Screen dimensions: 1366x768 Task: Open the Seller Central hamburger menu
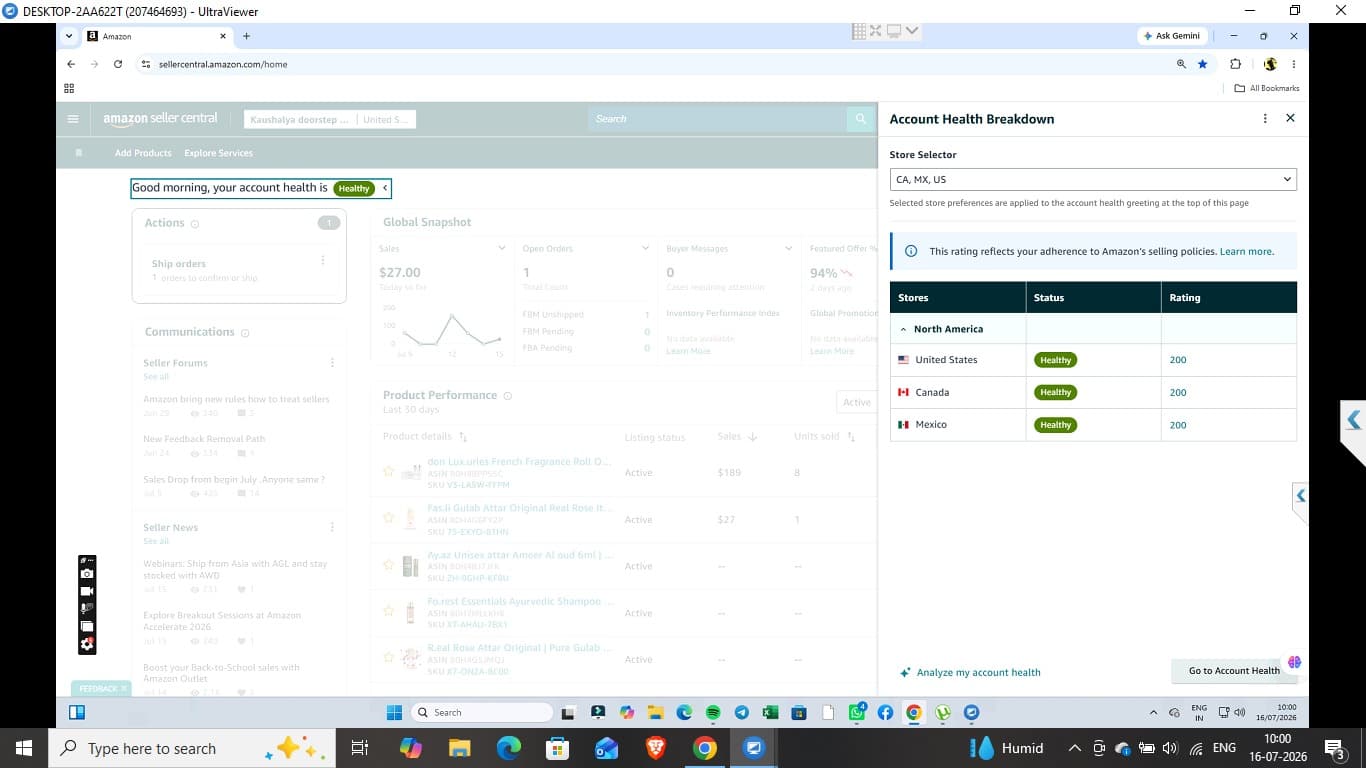pyautogui.click(x=72, y=119)
